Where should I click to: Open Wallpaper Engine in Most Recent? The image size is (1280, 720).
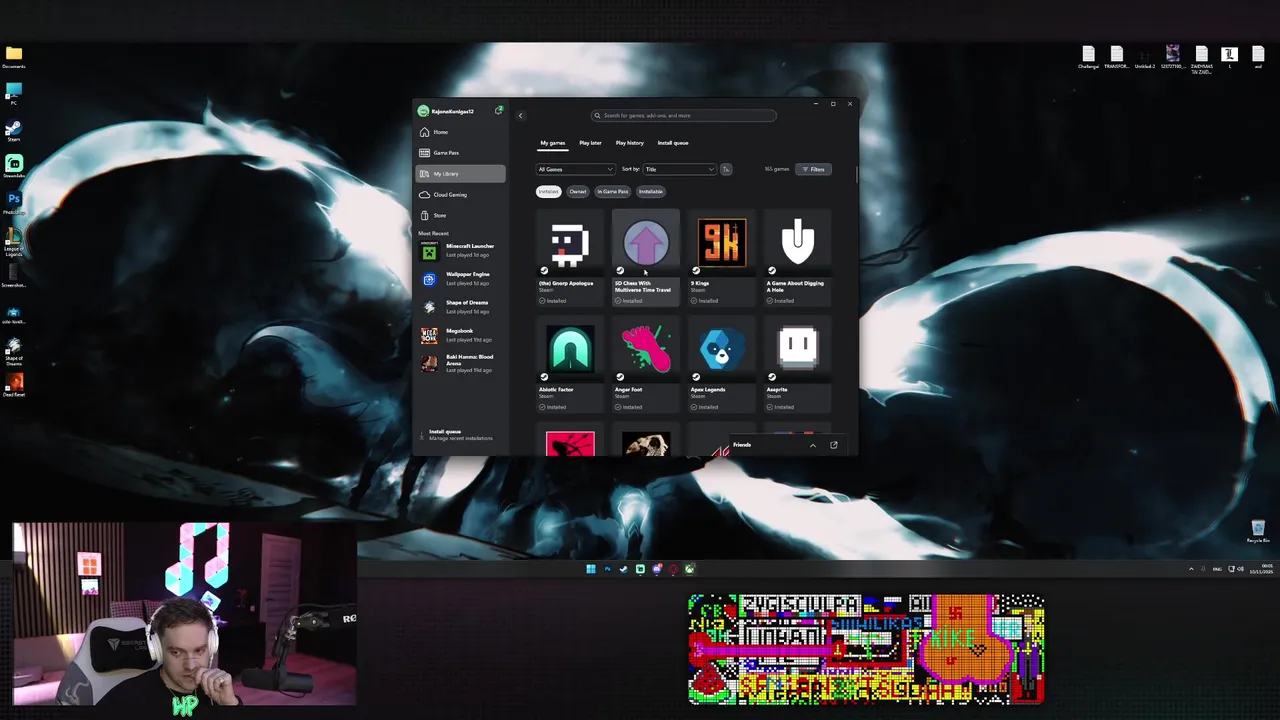(x=461, y=278)
